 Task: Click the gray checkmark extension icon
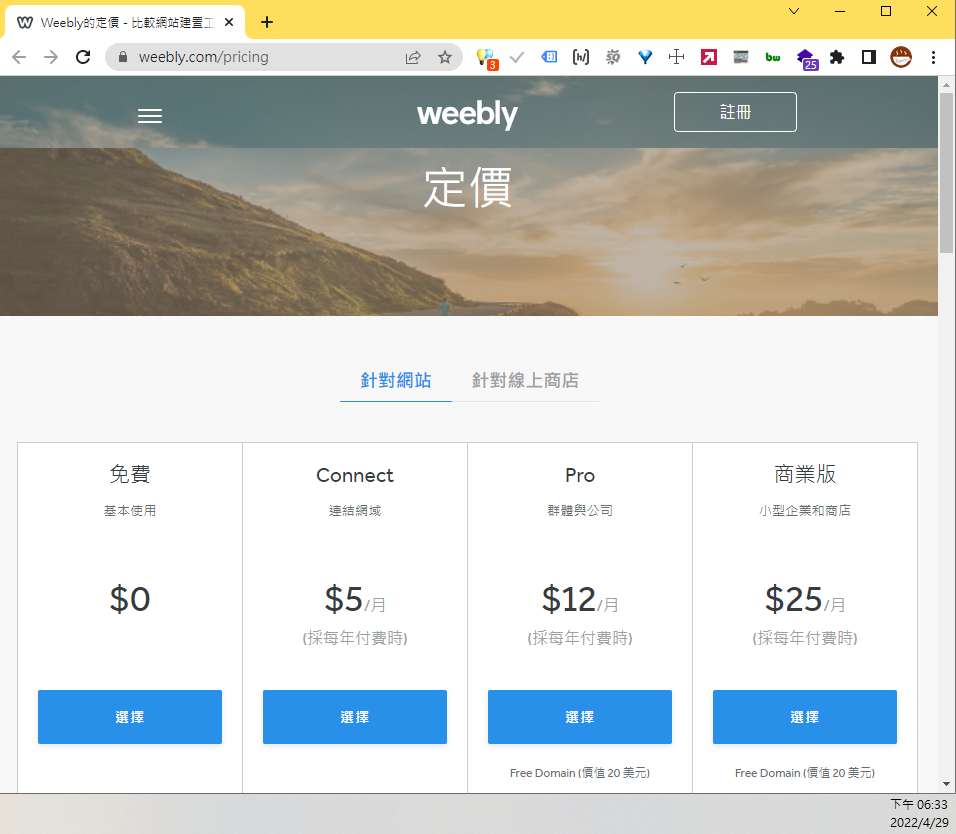pyautogui.click(x=517, y=57)
